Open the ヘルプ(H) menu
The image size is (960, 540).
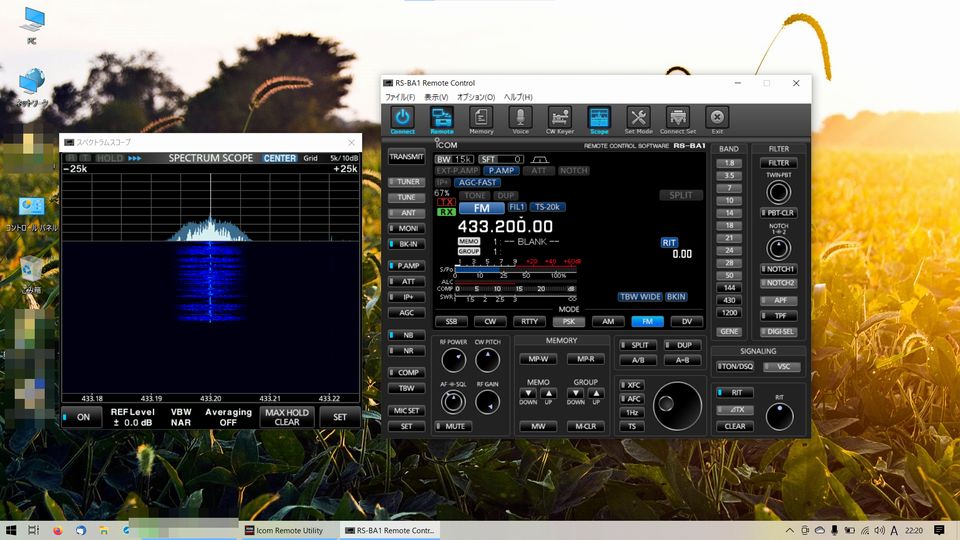point(518,97)
